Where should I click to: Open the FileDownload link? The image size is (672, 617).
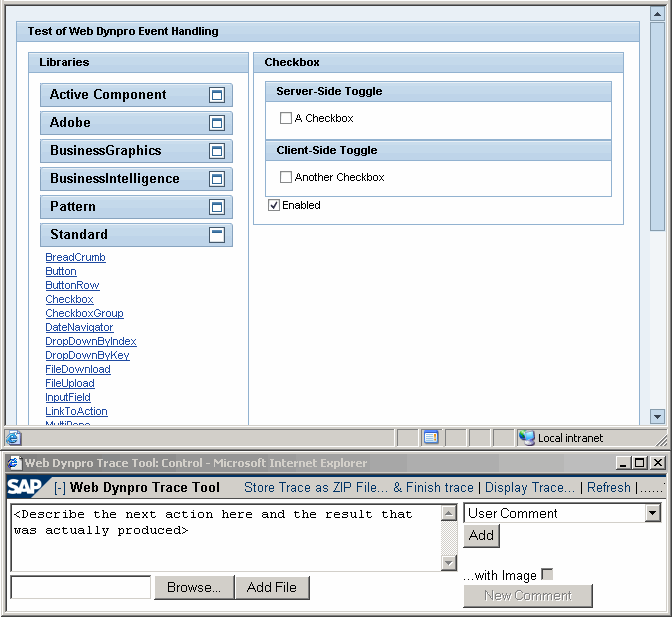[x=78, y=369]
